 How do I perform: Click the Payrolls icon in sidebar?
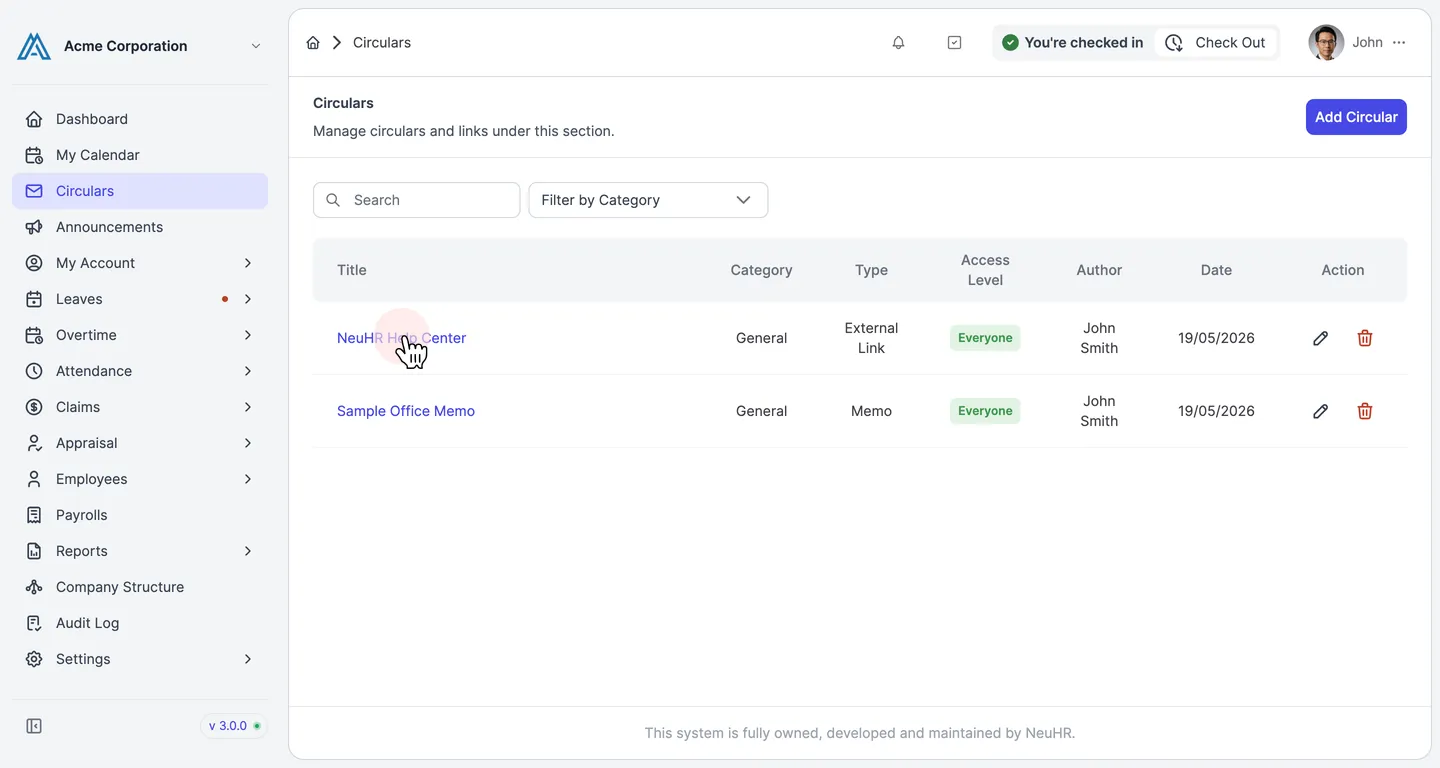coord(34,515)
